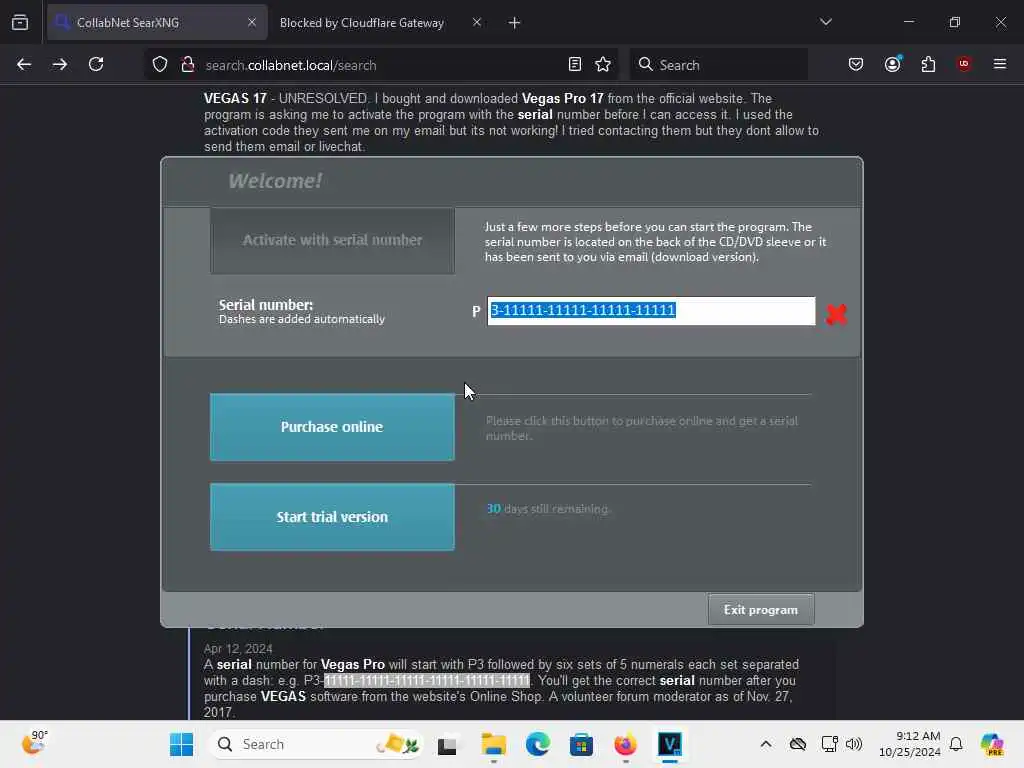Click the Purchase online button
The width and height of the screenshot is (1024, 768).
point(332,427)
